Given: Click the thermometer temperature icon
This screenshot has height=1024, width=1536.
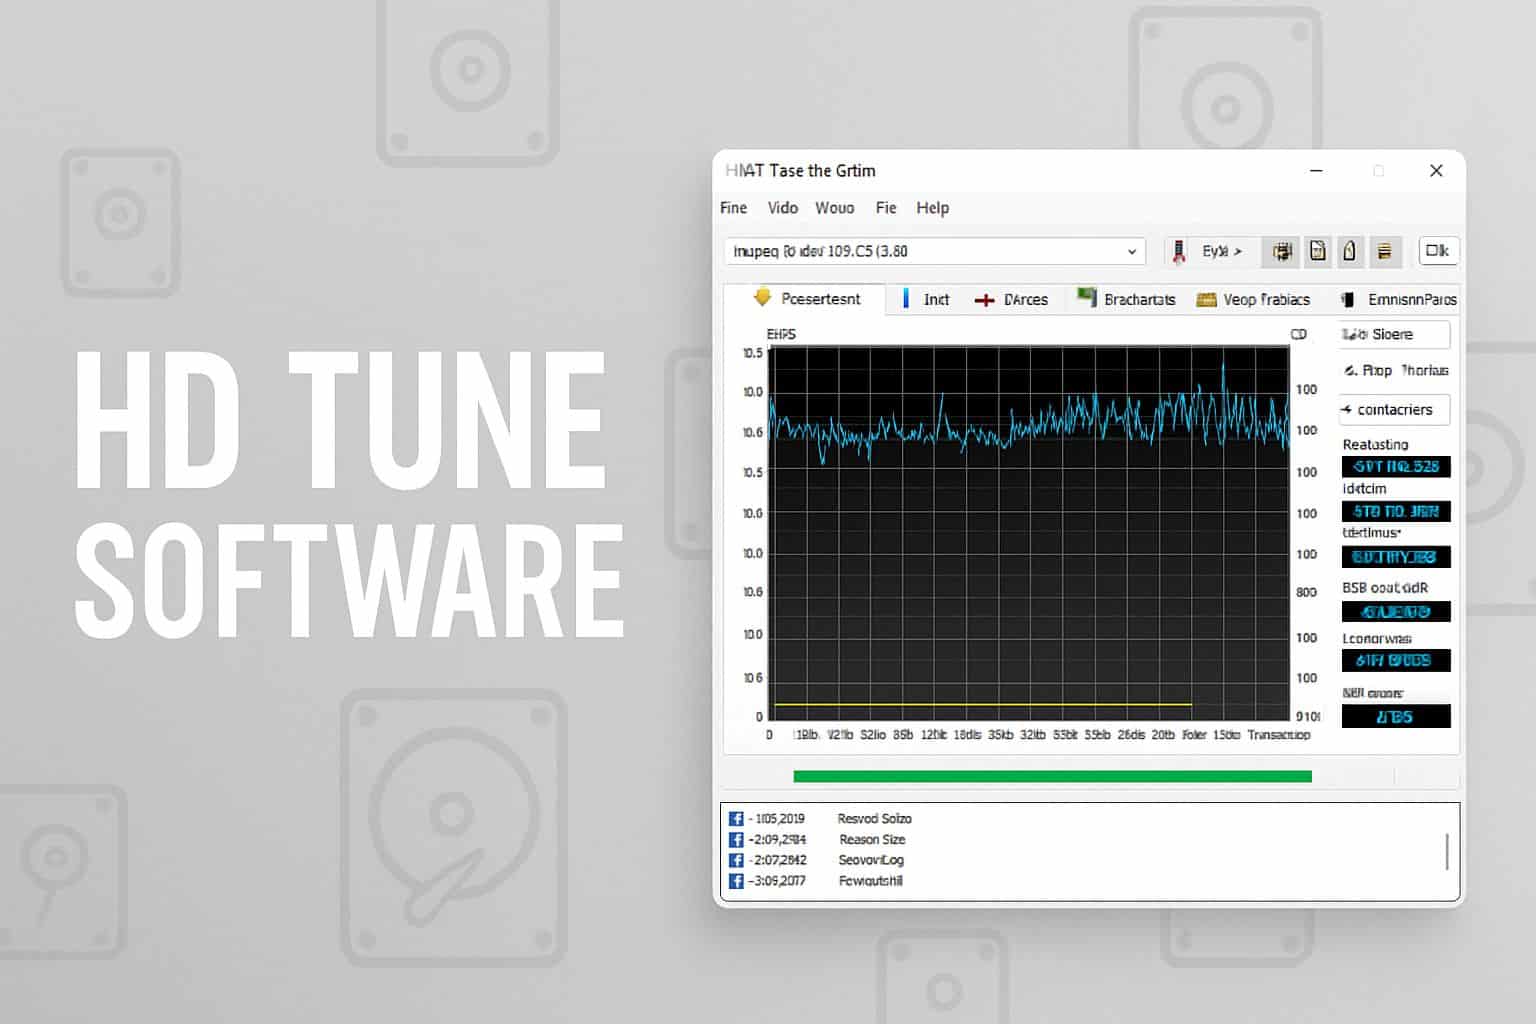Looking at the screenshot, I should pyautogui.click(x=1179, y=251).
